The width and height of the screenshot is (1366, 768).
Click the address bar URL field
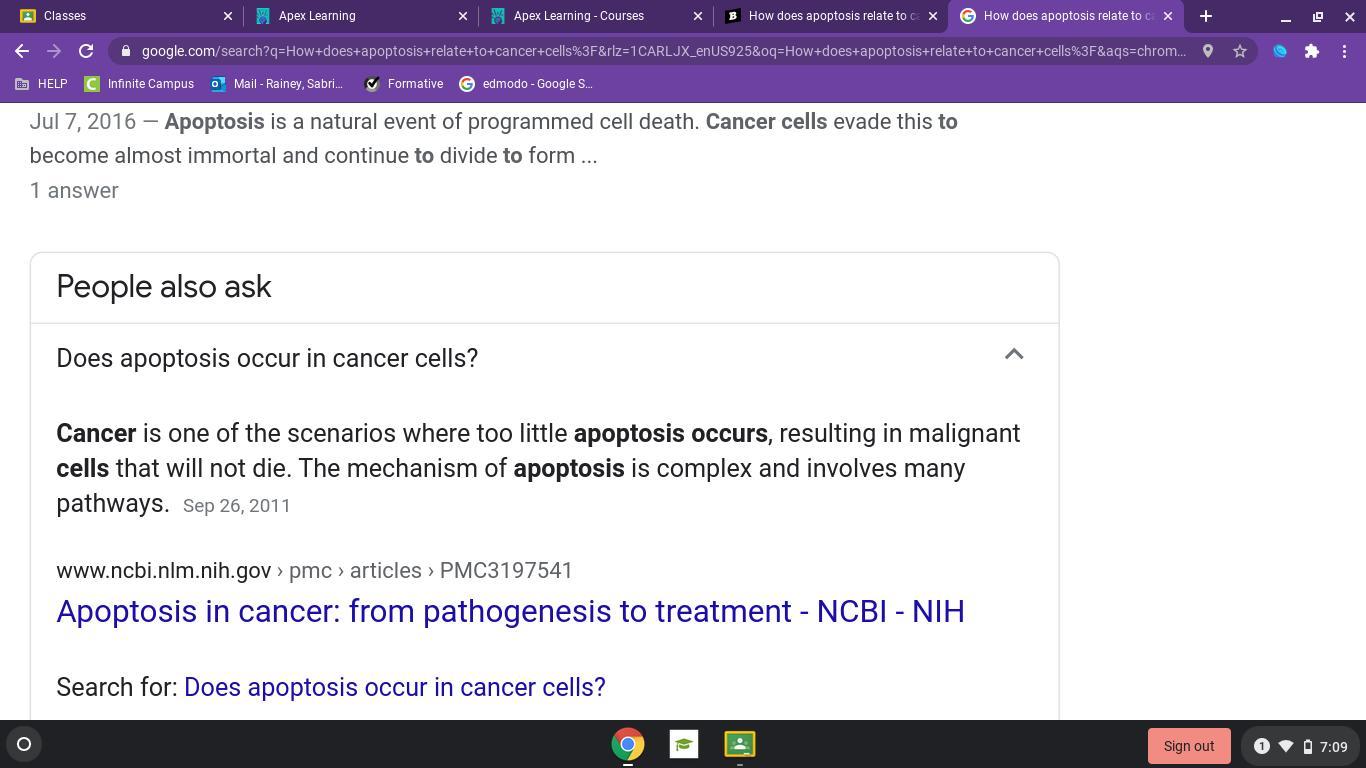[660, 51]
